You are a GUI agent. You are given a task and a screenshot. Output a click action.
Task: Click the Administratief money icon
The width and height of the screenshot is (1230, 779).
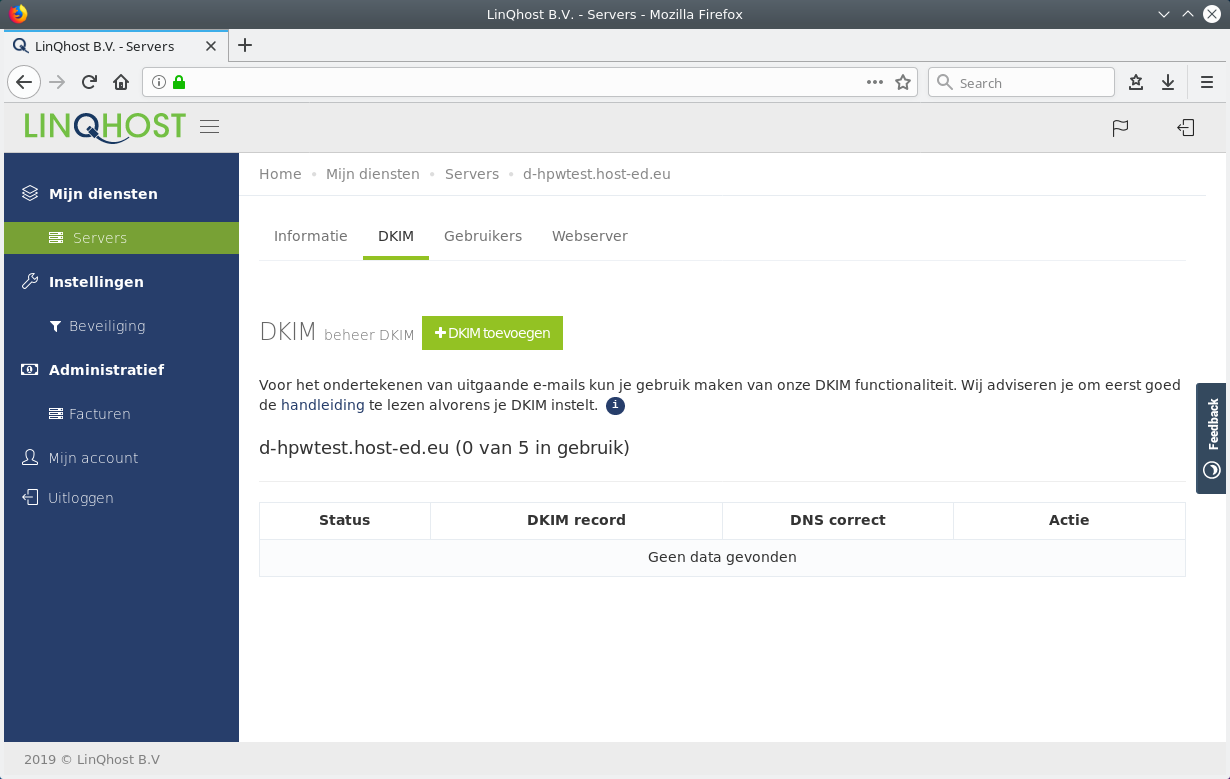coord(30,369)
